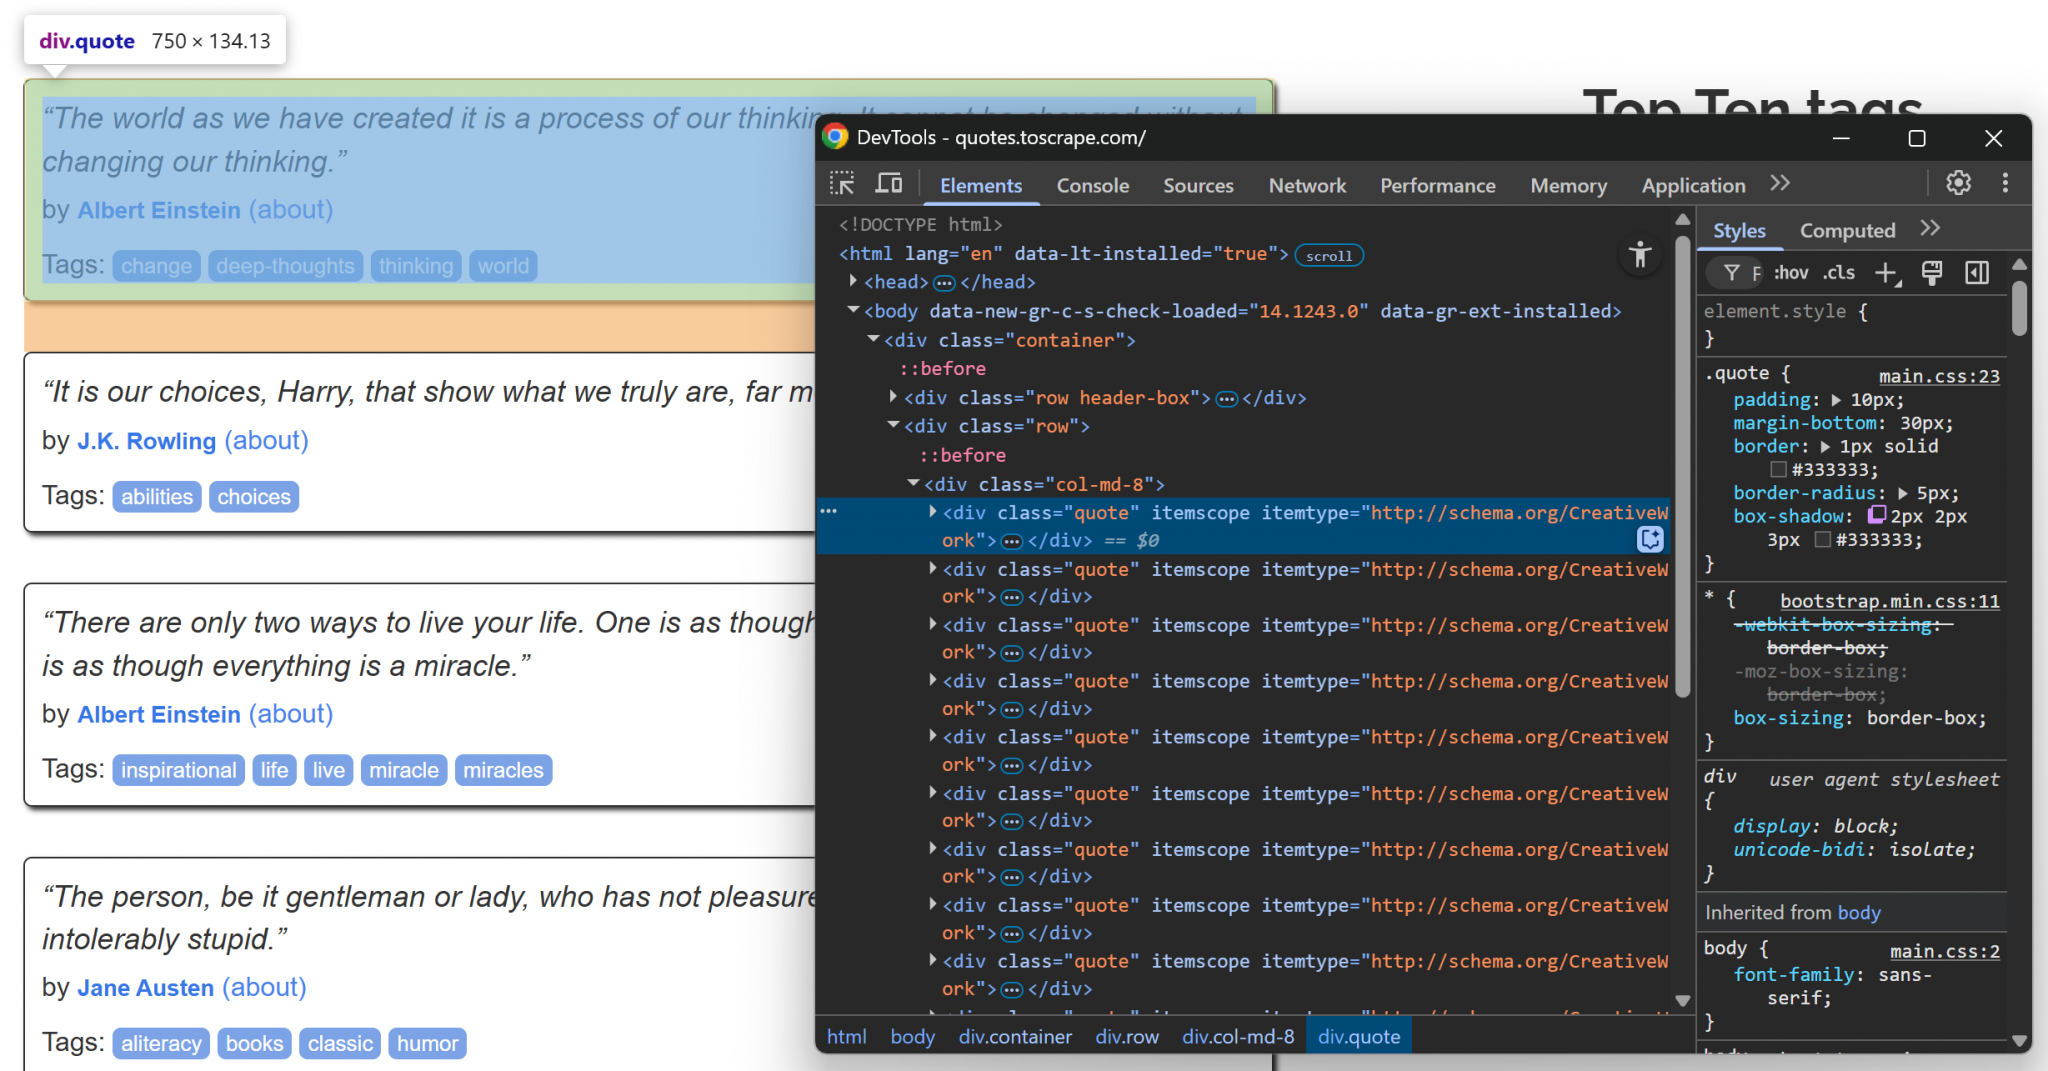Open the customize DevTools three-dot menu
The image size is (2048, 1071).
pos(2004,182)
